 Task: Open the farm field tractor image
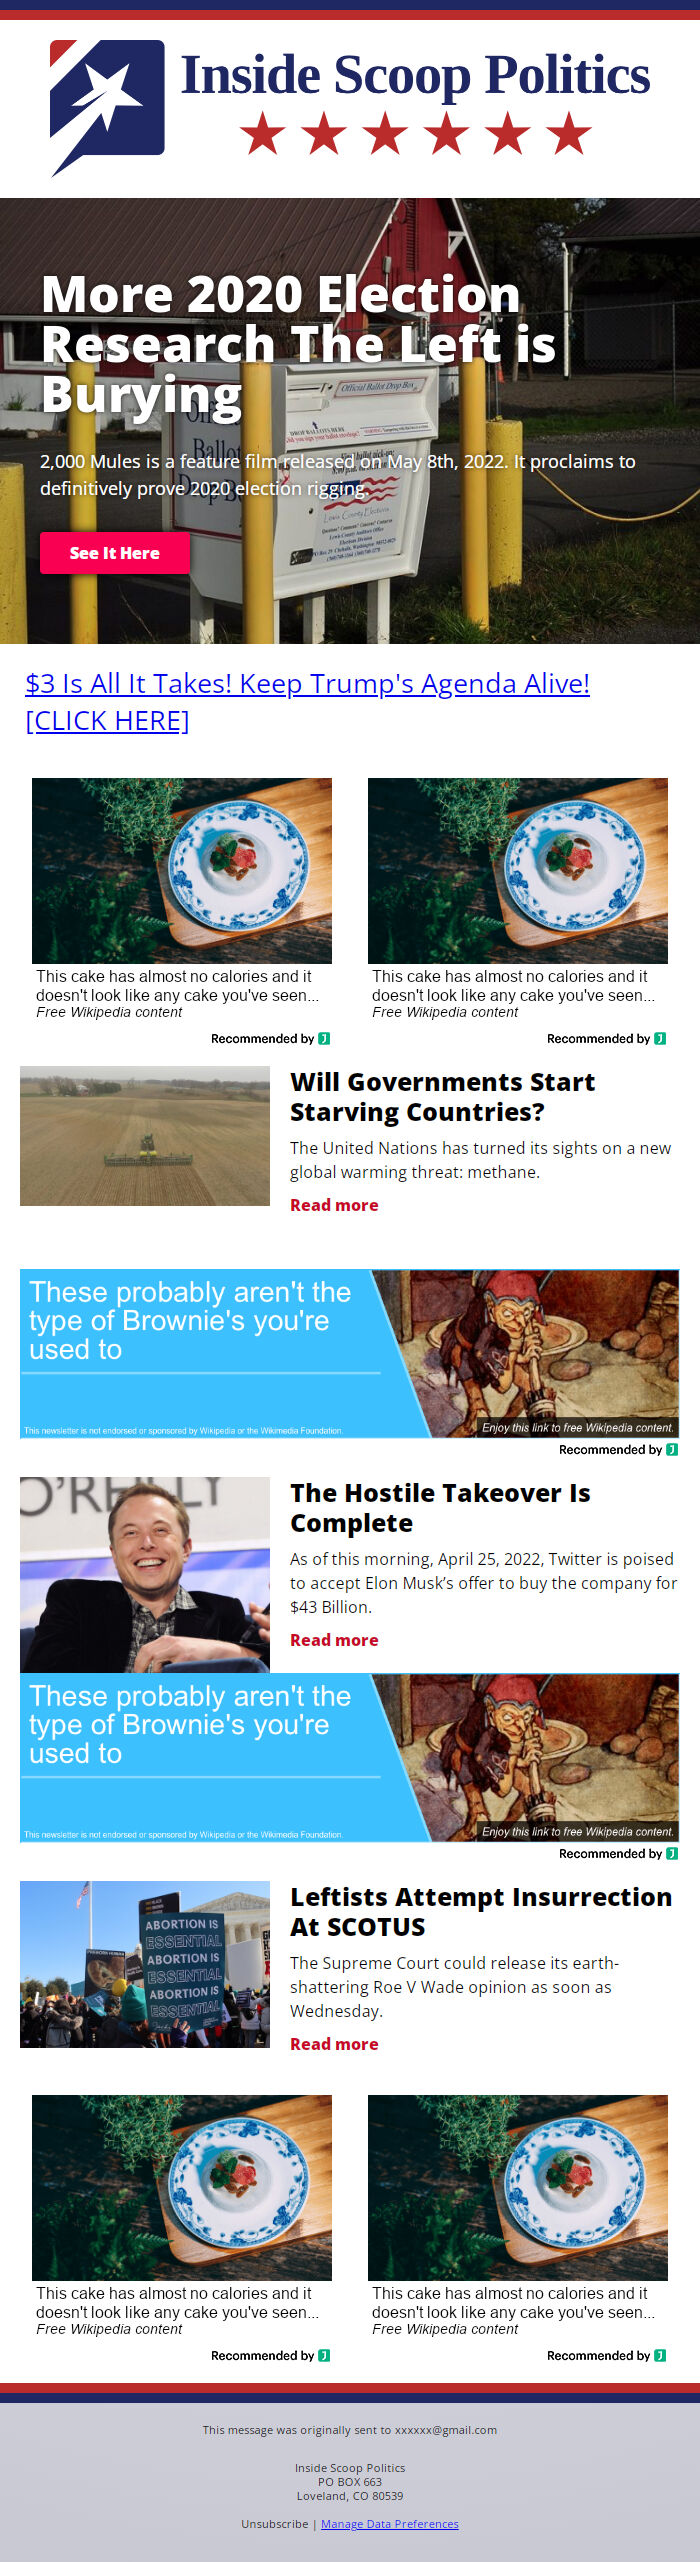(145, 1136)
